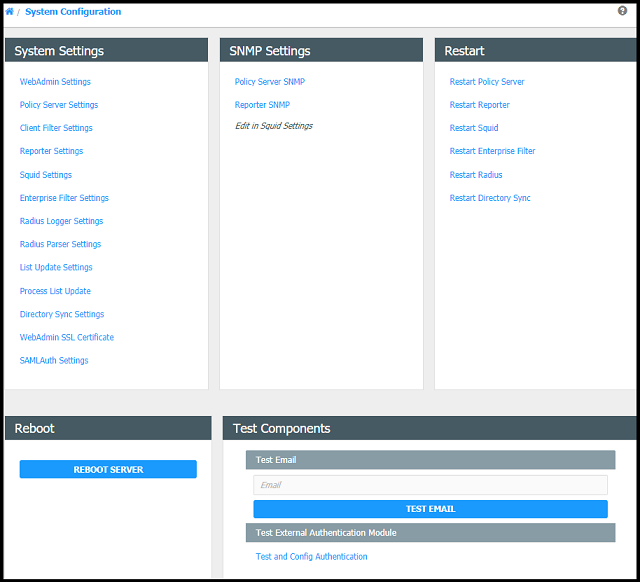Open Test and Config Authentication link
This screenshot has height=582, width=640.
pos(311,557)
